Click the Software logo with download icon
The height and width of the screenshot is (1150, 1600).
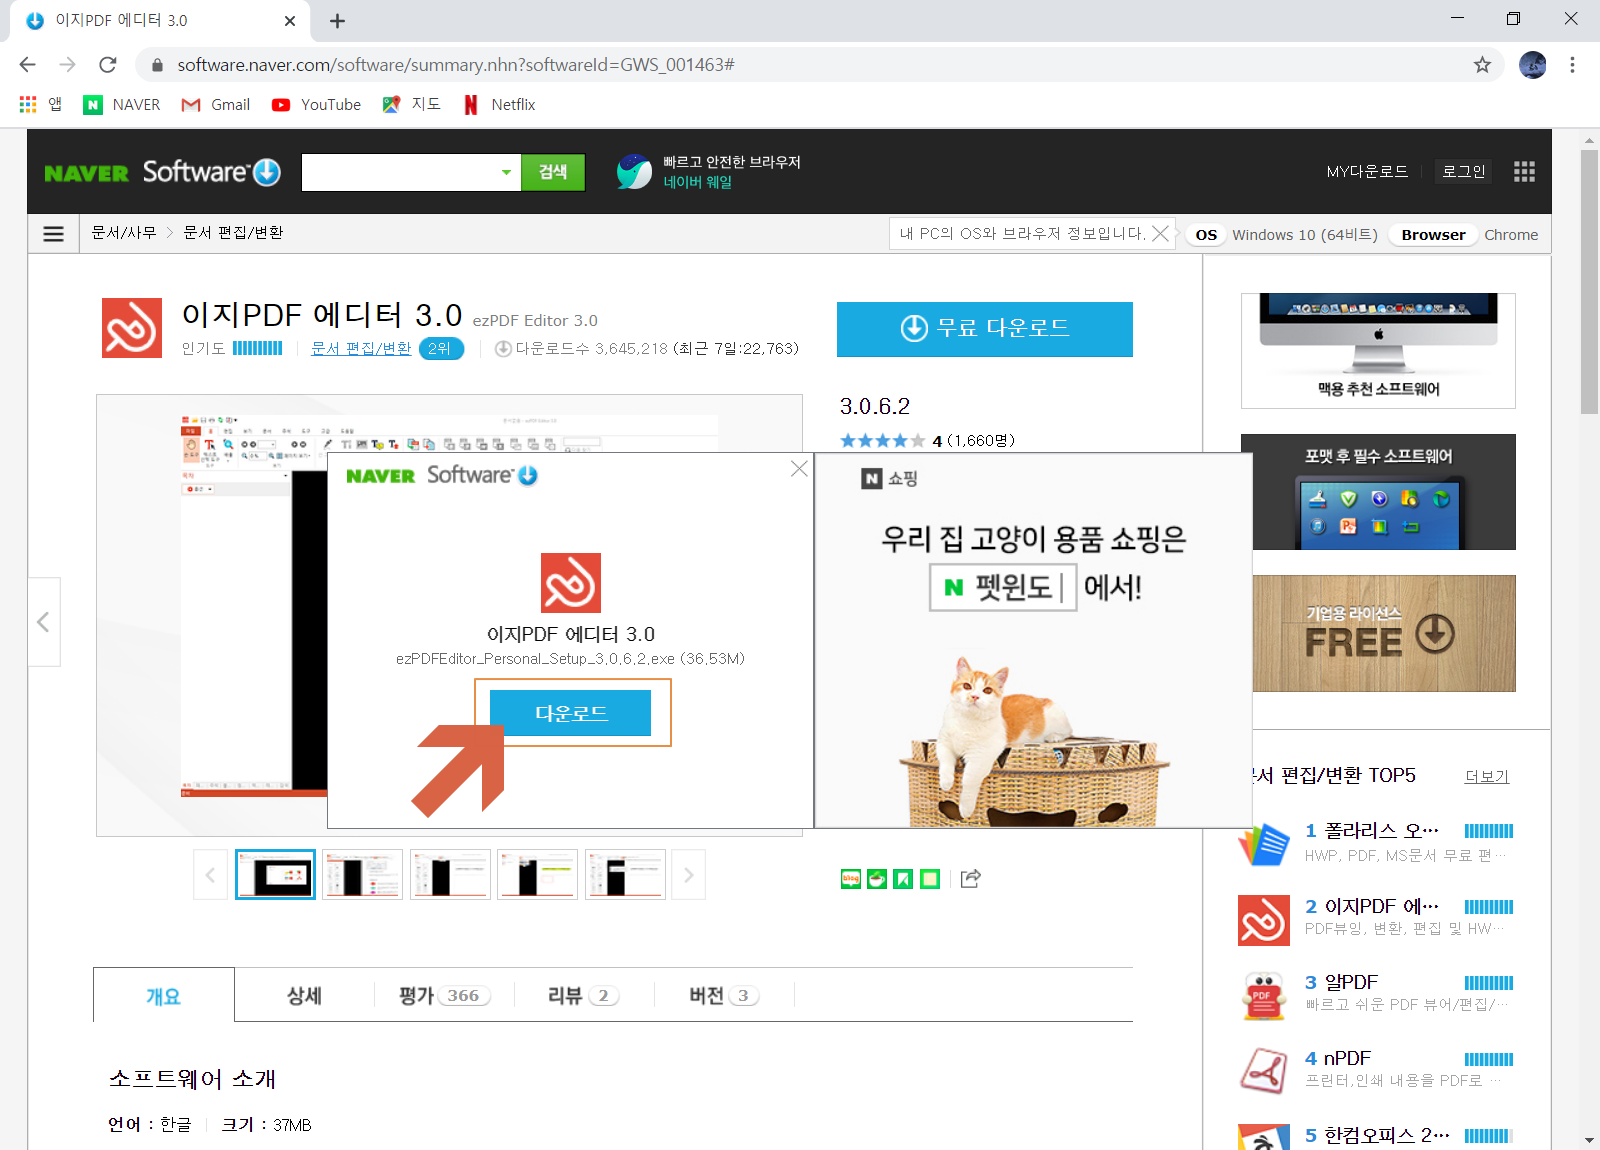coord(211,172)
